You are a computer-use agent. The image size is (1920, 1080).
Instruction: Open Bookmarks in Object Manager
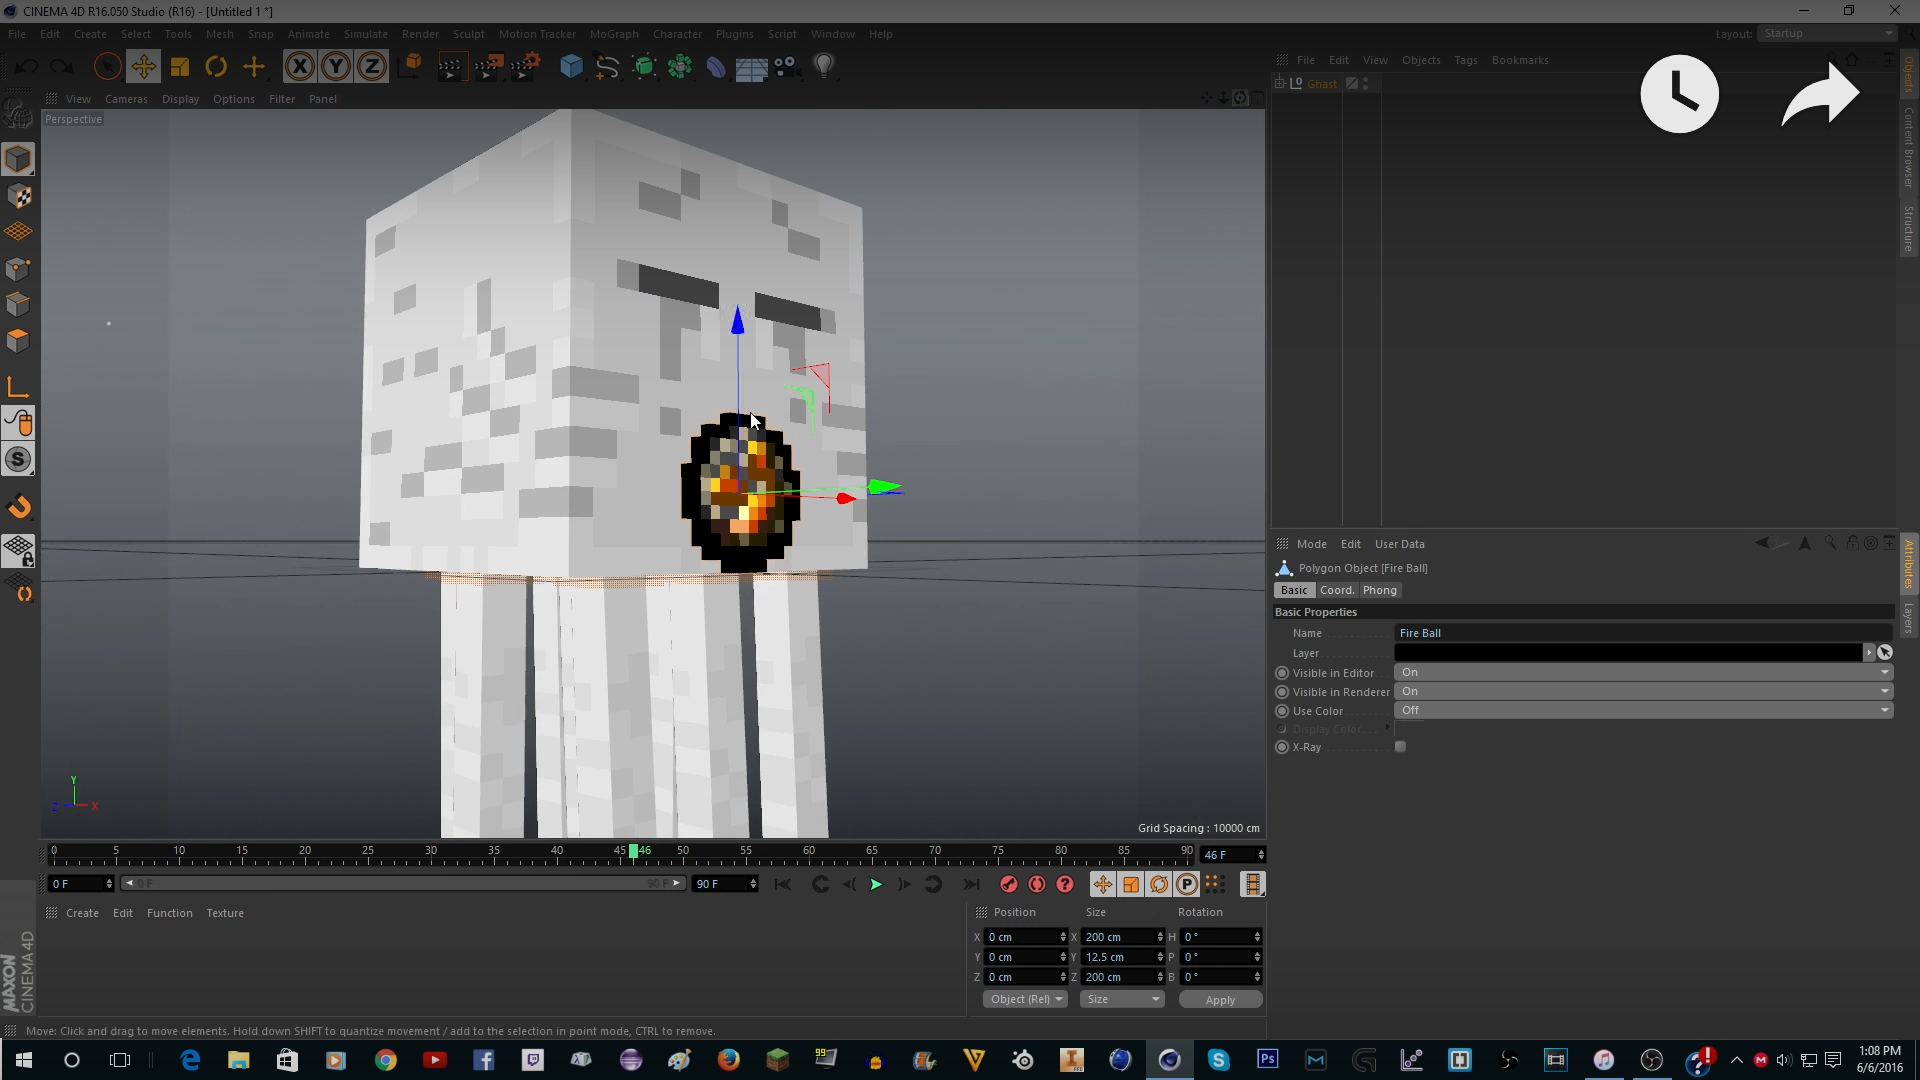coord(1520,60)
